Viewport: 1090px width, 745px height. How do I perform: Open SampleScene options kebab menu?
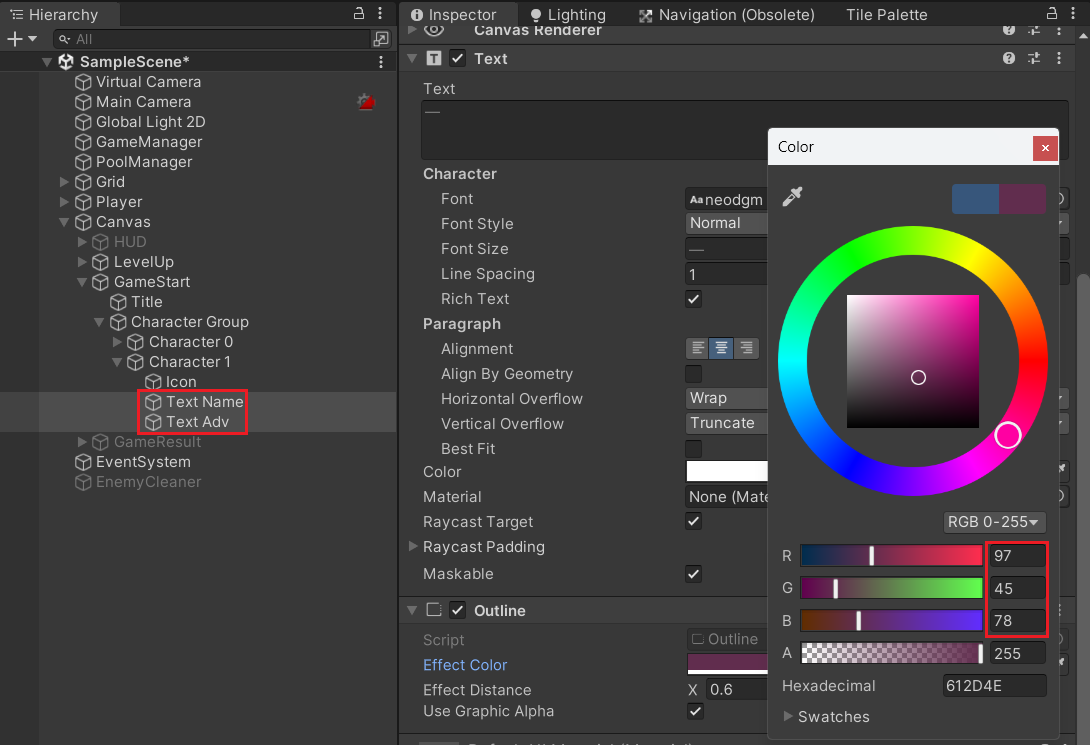[x=381, y=62]
